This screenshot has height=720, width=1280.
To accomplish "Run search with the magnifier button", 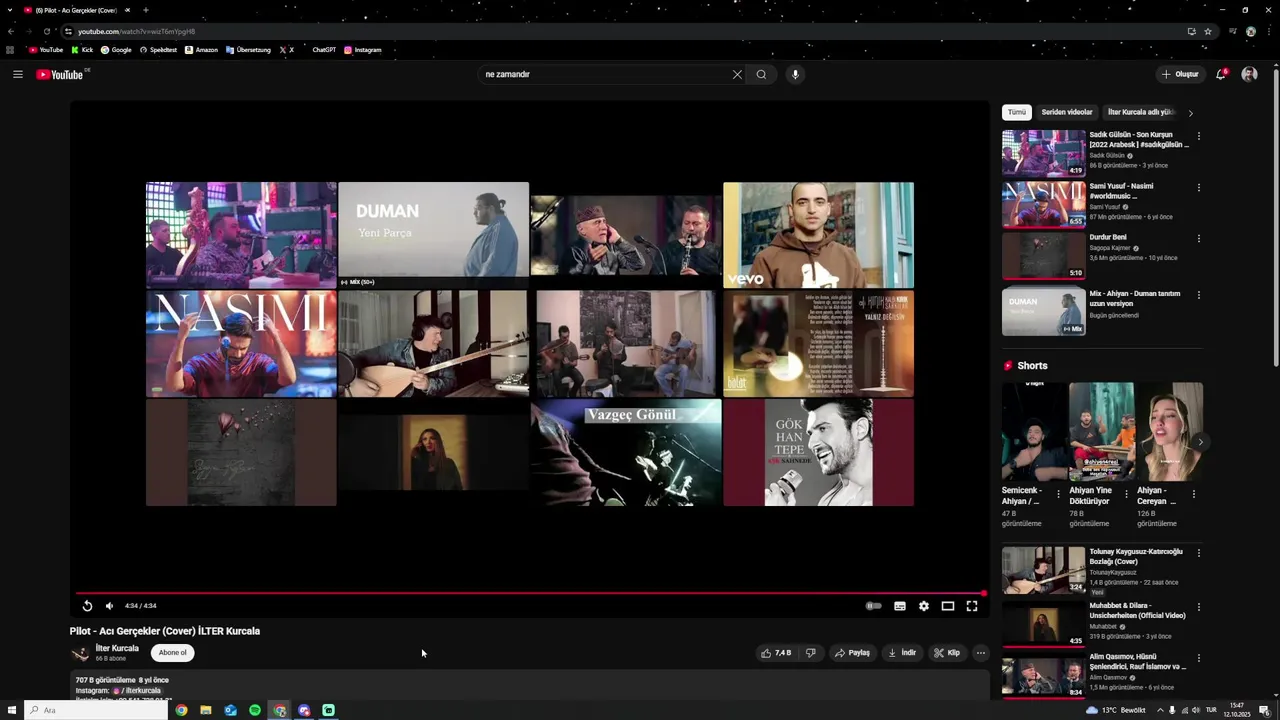I will coord(761,74).
